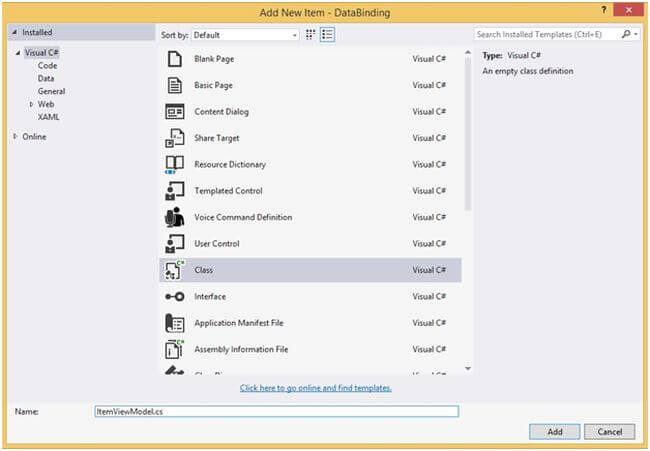Click the Interface template icon
Screen dimensions: 650x451
(175, 297)
